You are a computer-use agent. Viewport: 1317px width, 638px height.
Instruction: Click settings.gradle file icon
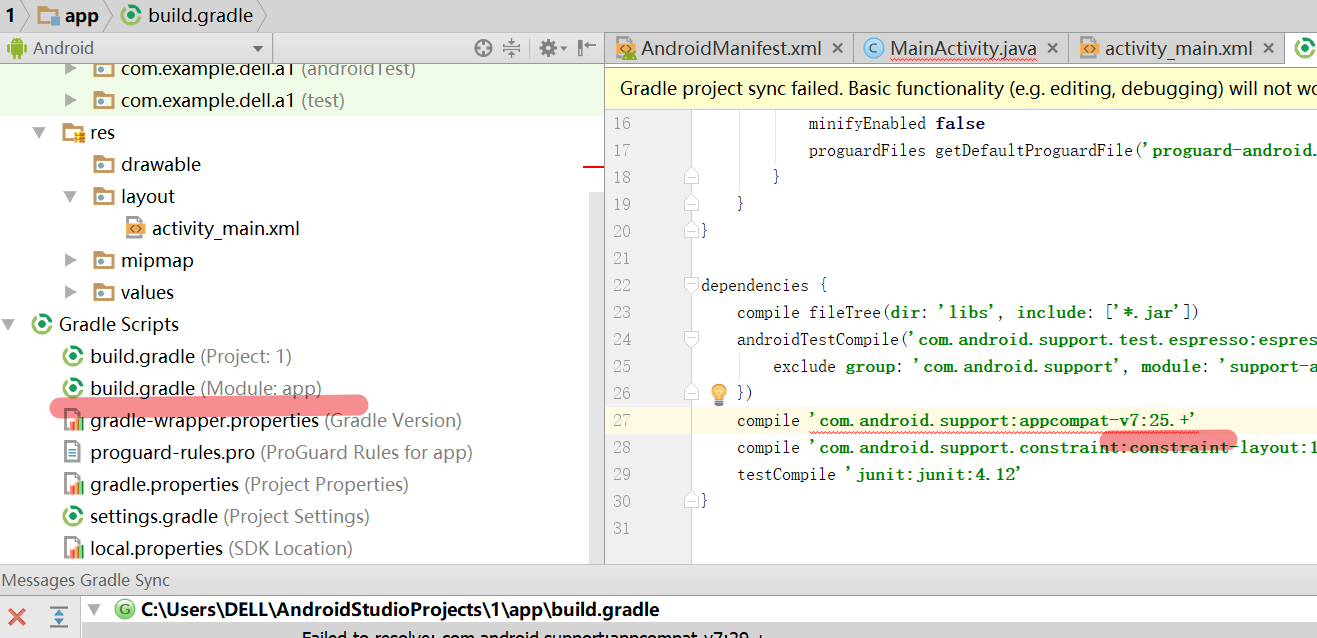coord(72,516)
